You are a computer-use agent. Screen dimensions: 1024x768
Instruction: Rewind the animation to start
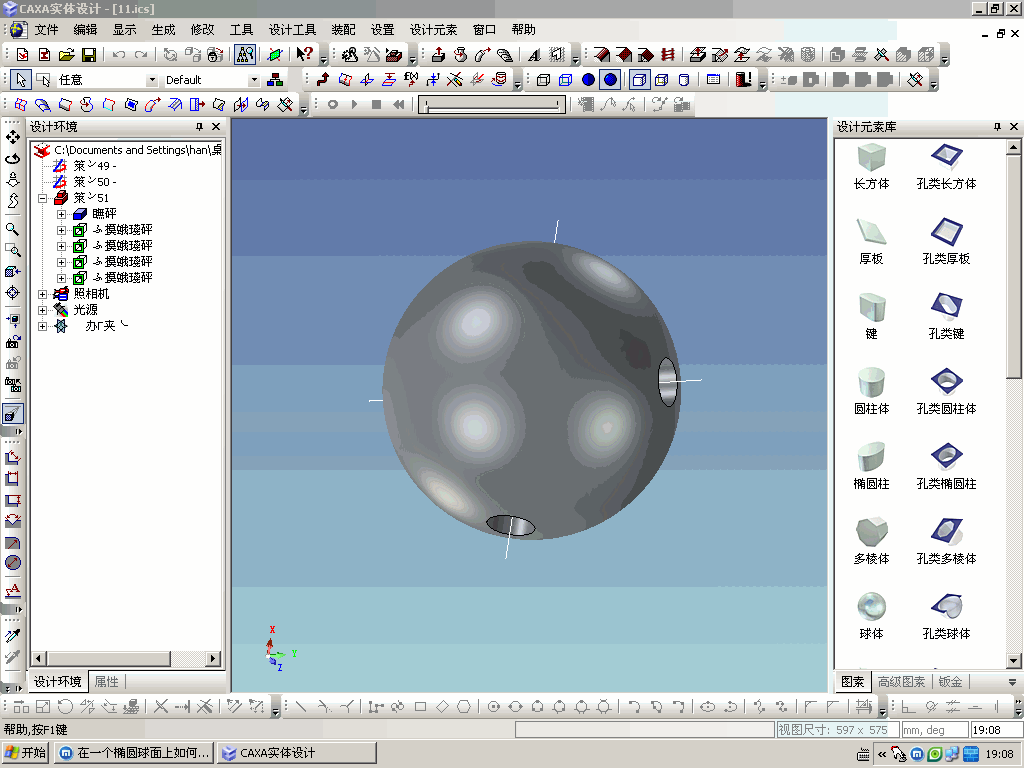coord(398,104)
